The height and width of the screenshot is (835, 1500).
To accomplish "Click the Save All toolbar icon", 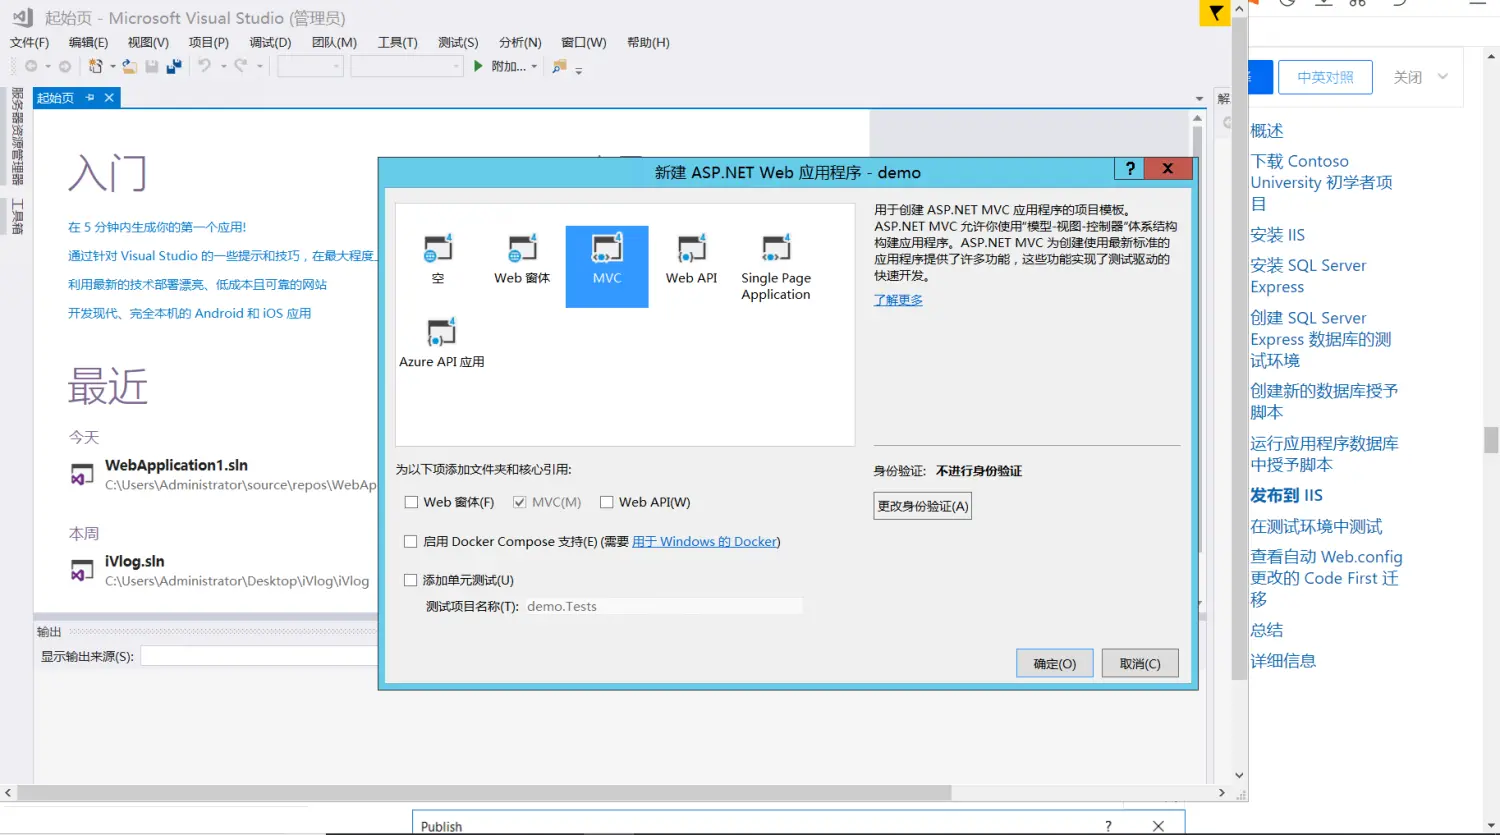I will 174,66.
